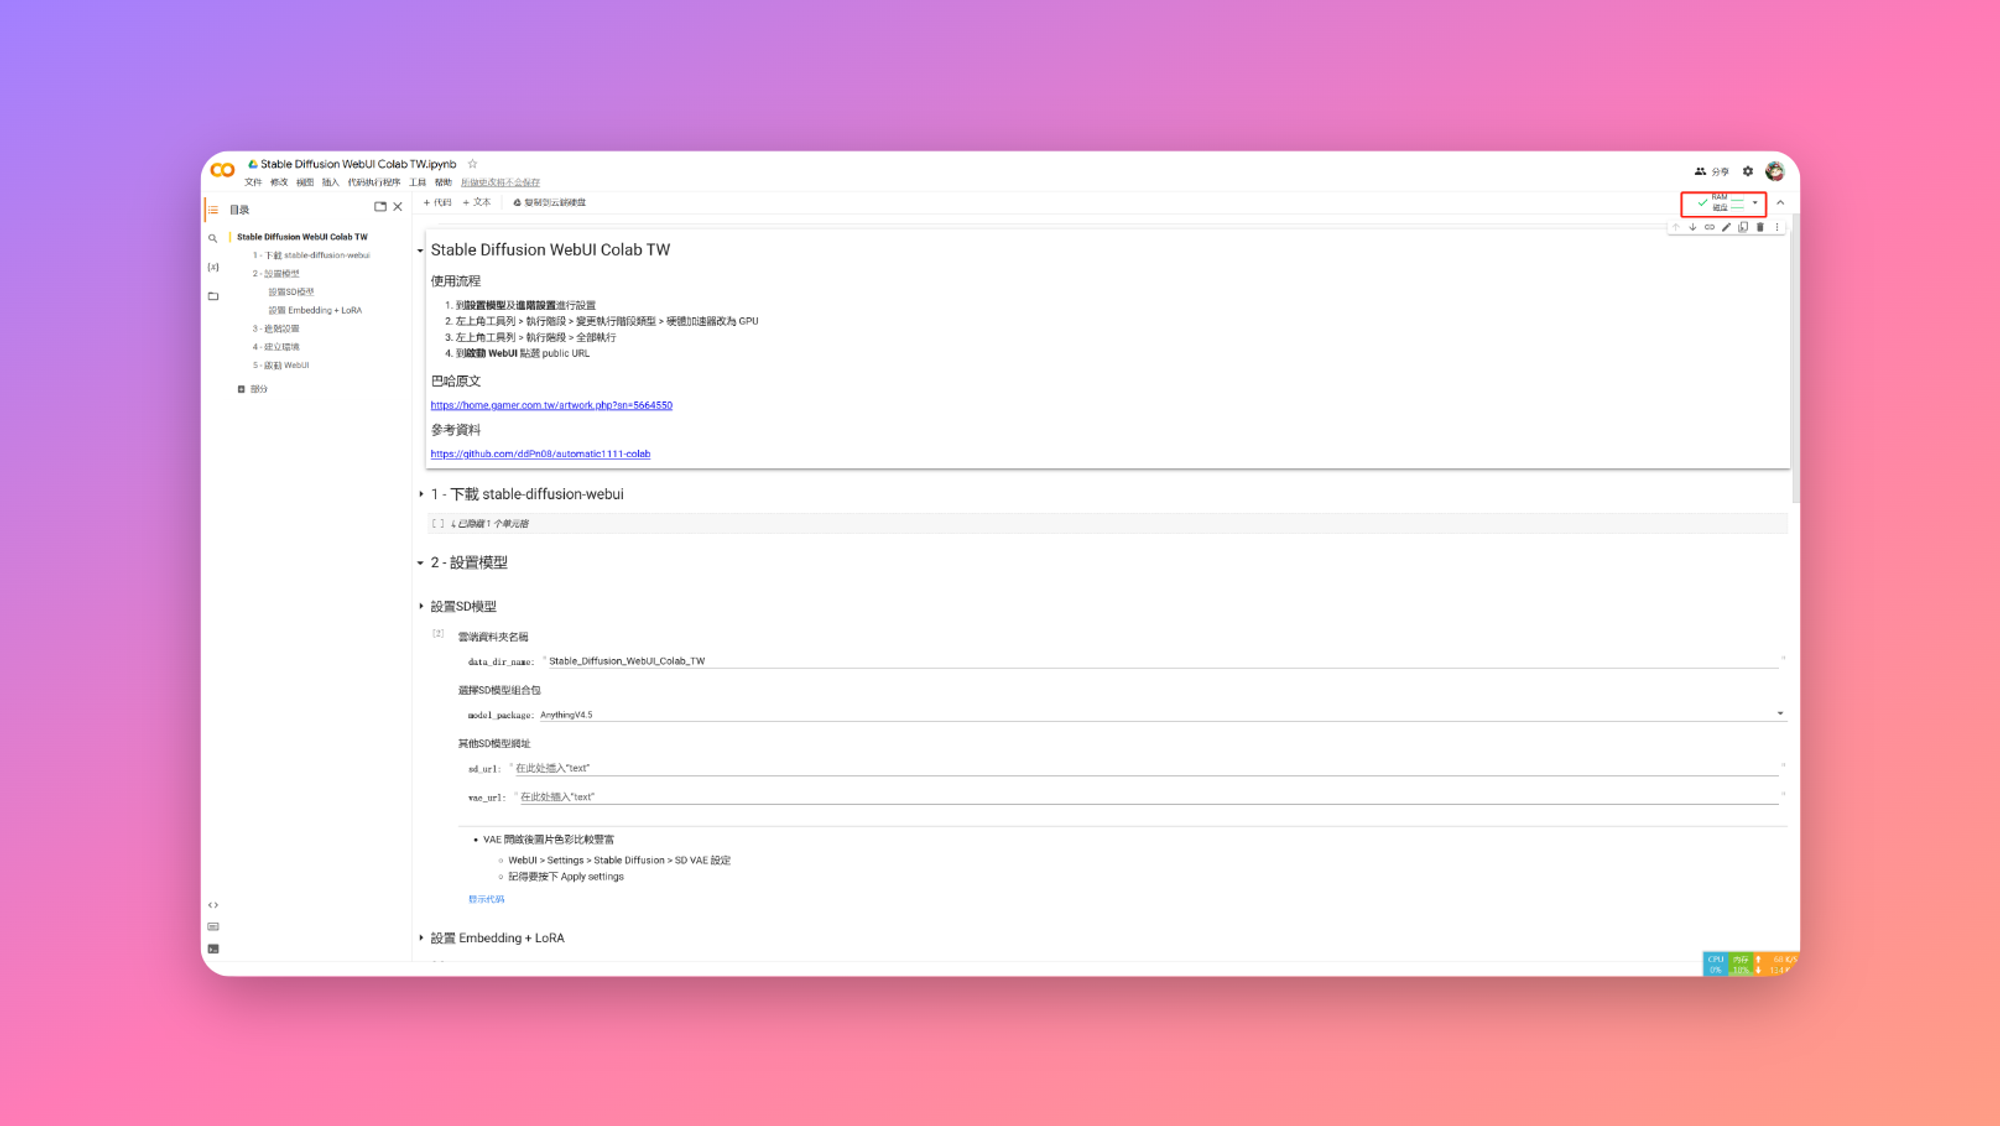Image resolution: width=2000 pixels, height=1126 pixels.
Task: Select outline item 設置 Embedding + LoRA
Action: pos(315,310)
